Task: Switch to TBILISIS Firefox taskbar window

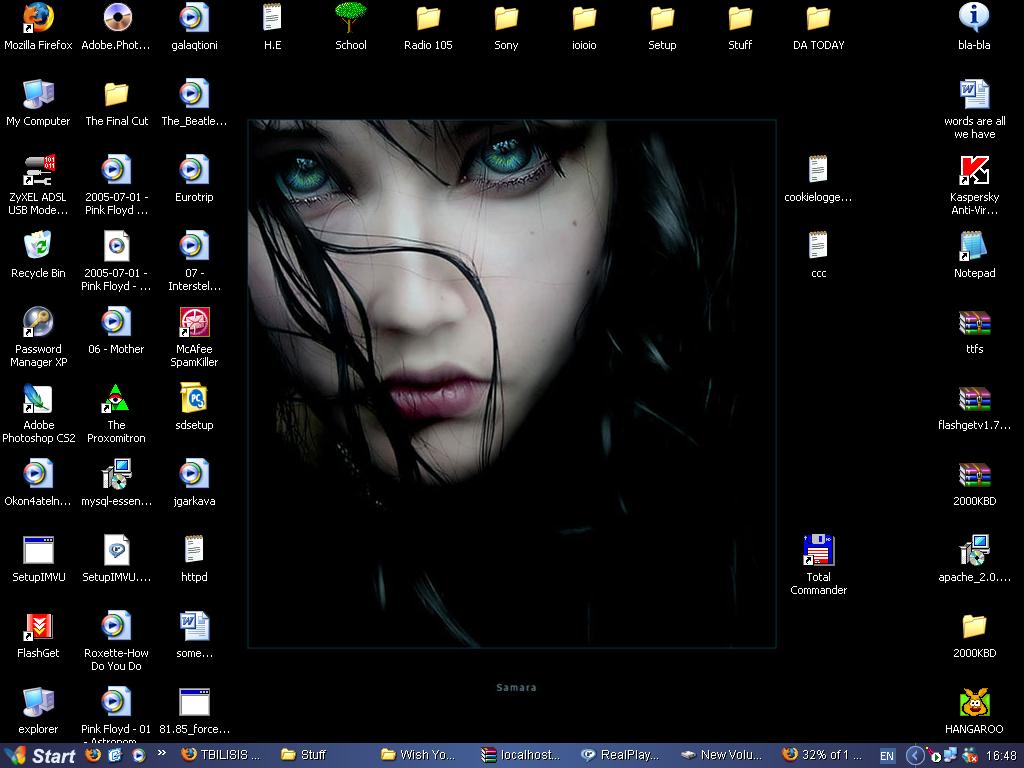Action: point(222,755)
